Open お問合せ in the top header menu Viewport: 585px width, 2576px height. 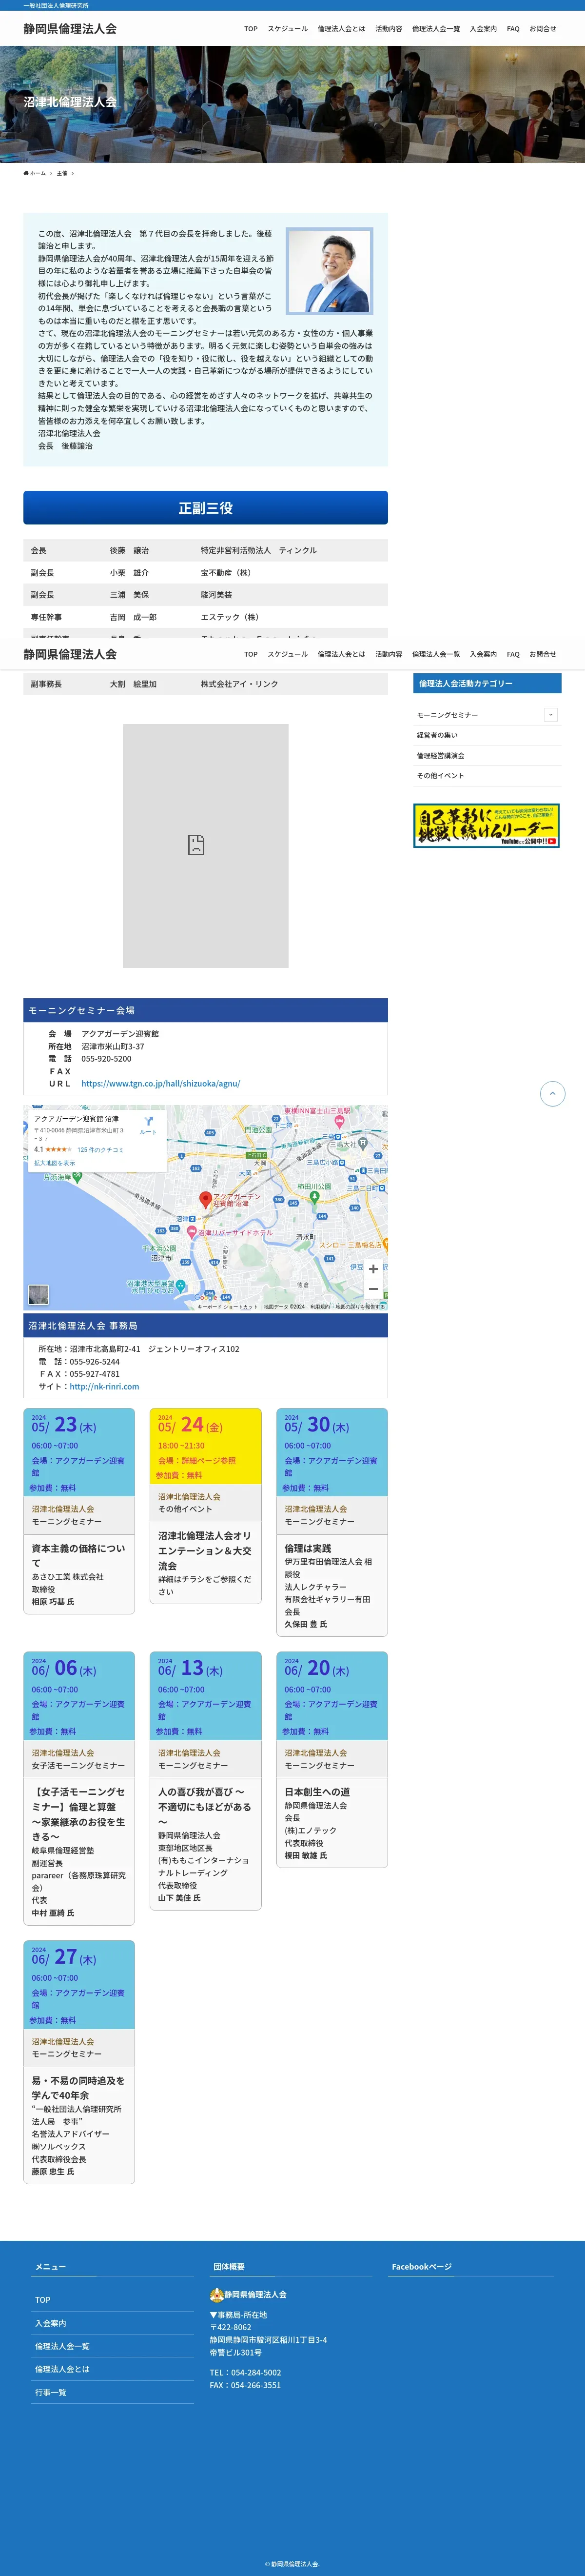[543, 29]
